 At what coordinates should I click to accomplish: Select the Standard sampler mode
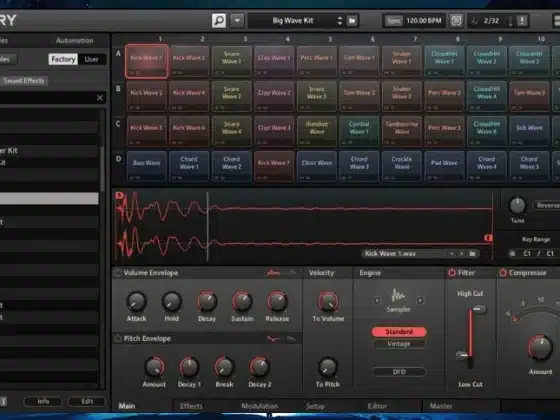tap(399, 332)
